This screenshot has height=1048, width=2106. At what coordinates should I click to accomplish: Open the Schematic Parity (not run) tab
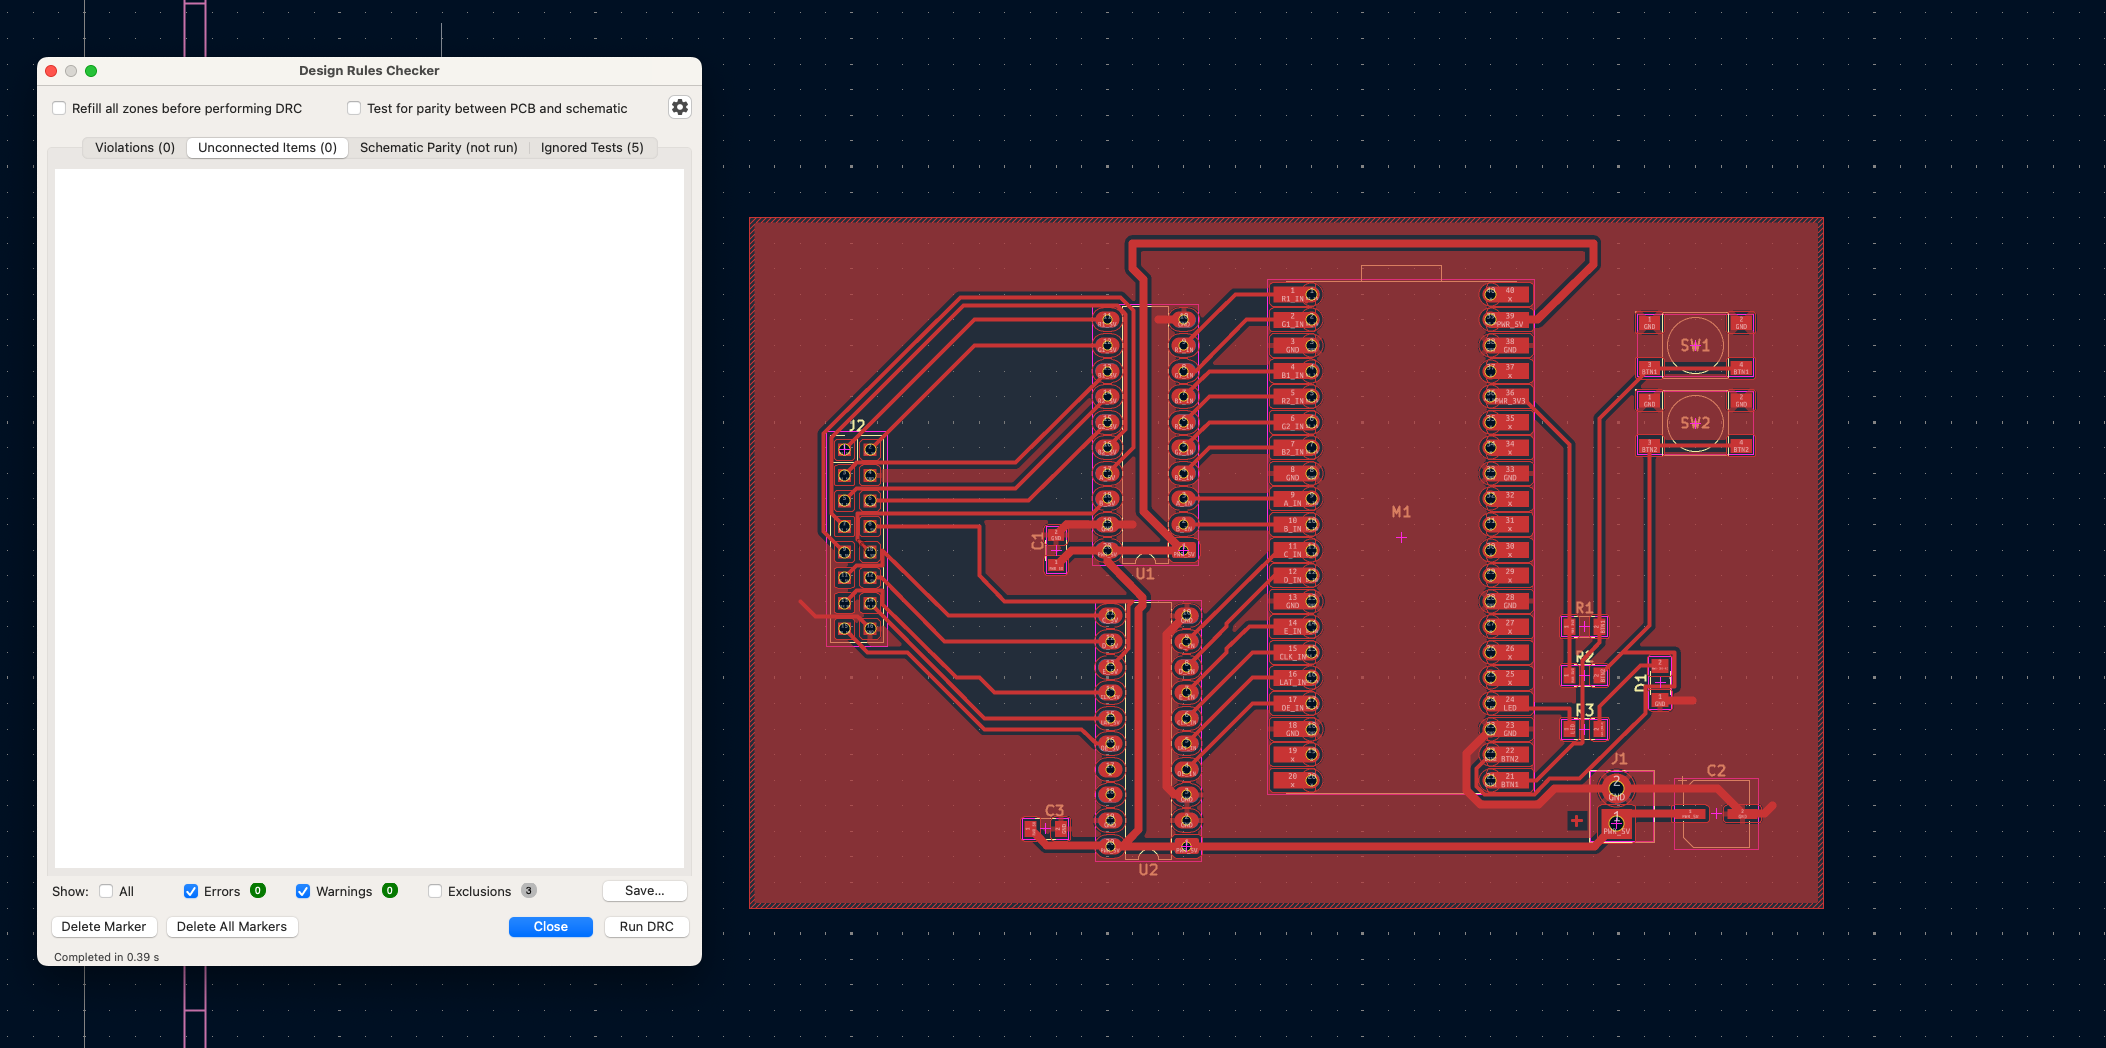pos(439,147)
